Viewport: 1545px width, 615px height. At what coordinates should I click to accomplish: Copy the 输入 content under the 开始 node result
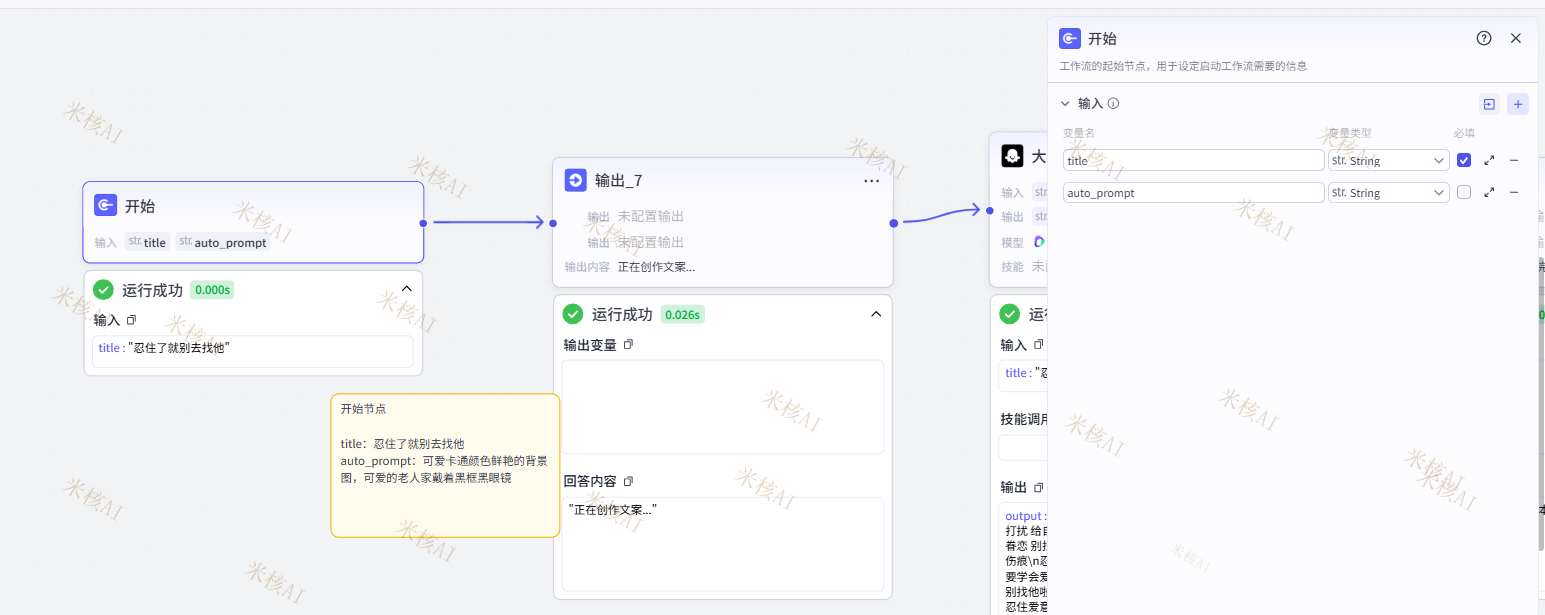[x=131, y=320]
